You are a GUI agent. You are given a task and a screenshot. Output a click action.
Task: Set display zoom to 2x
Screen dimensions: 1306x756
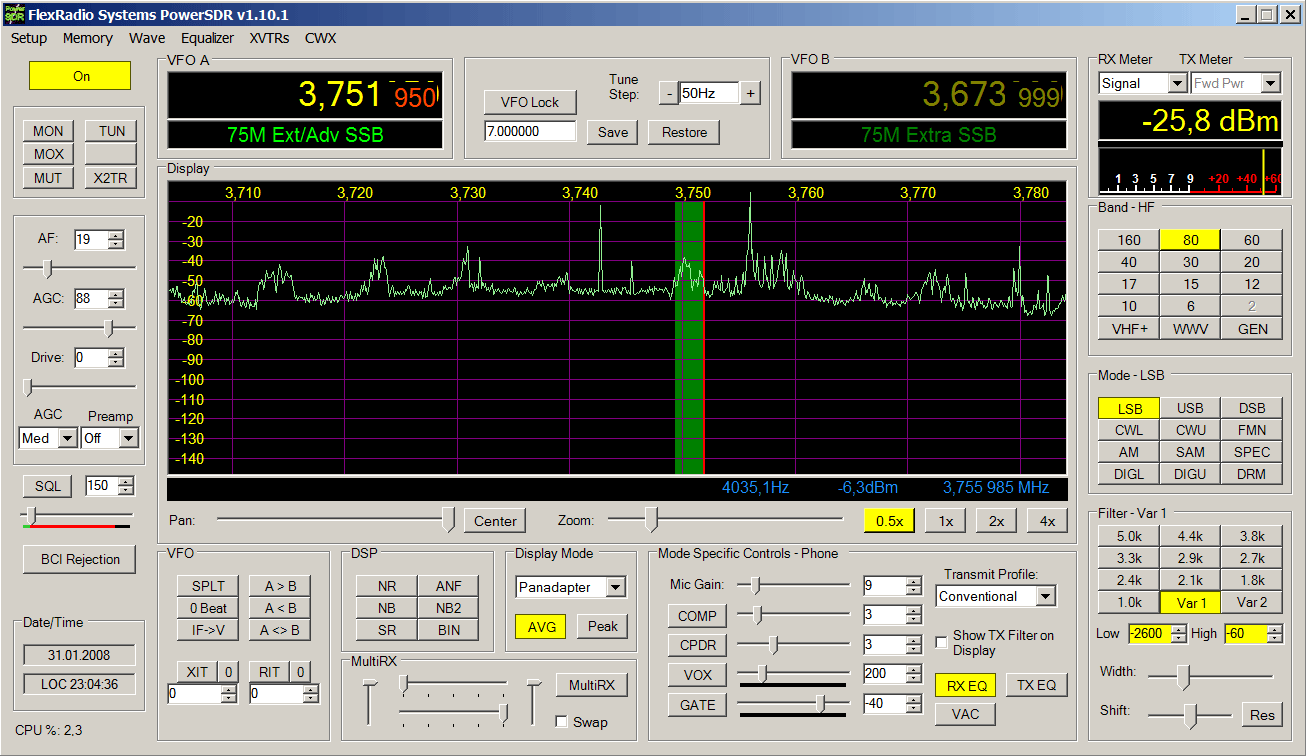coord(996,521)
